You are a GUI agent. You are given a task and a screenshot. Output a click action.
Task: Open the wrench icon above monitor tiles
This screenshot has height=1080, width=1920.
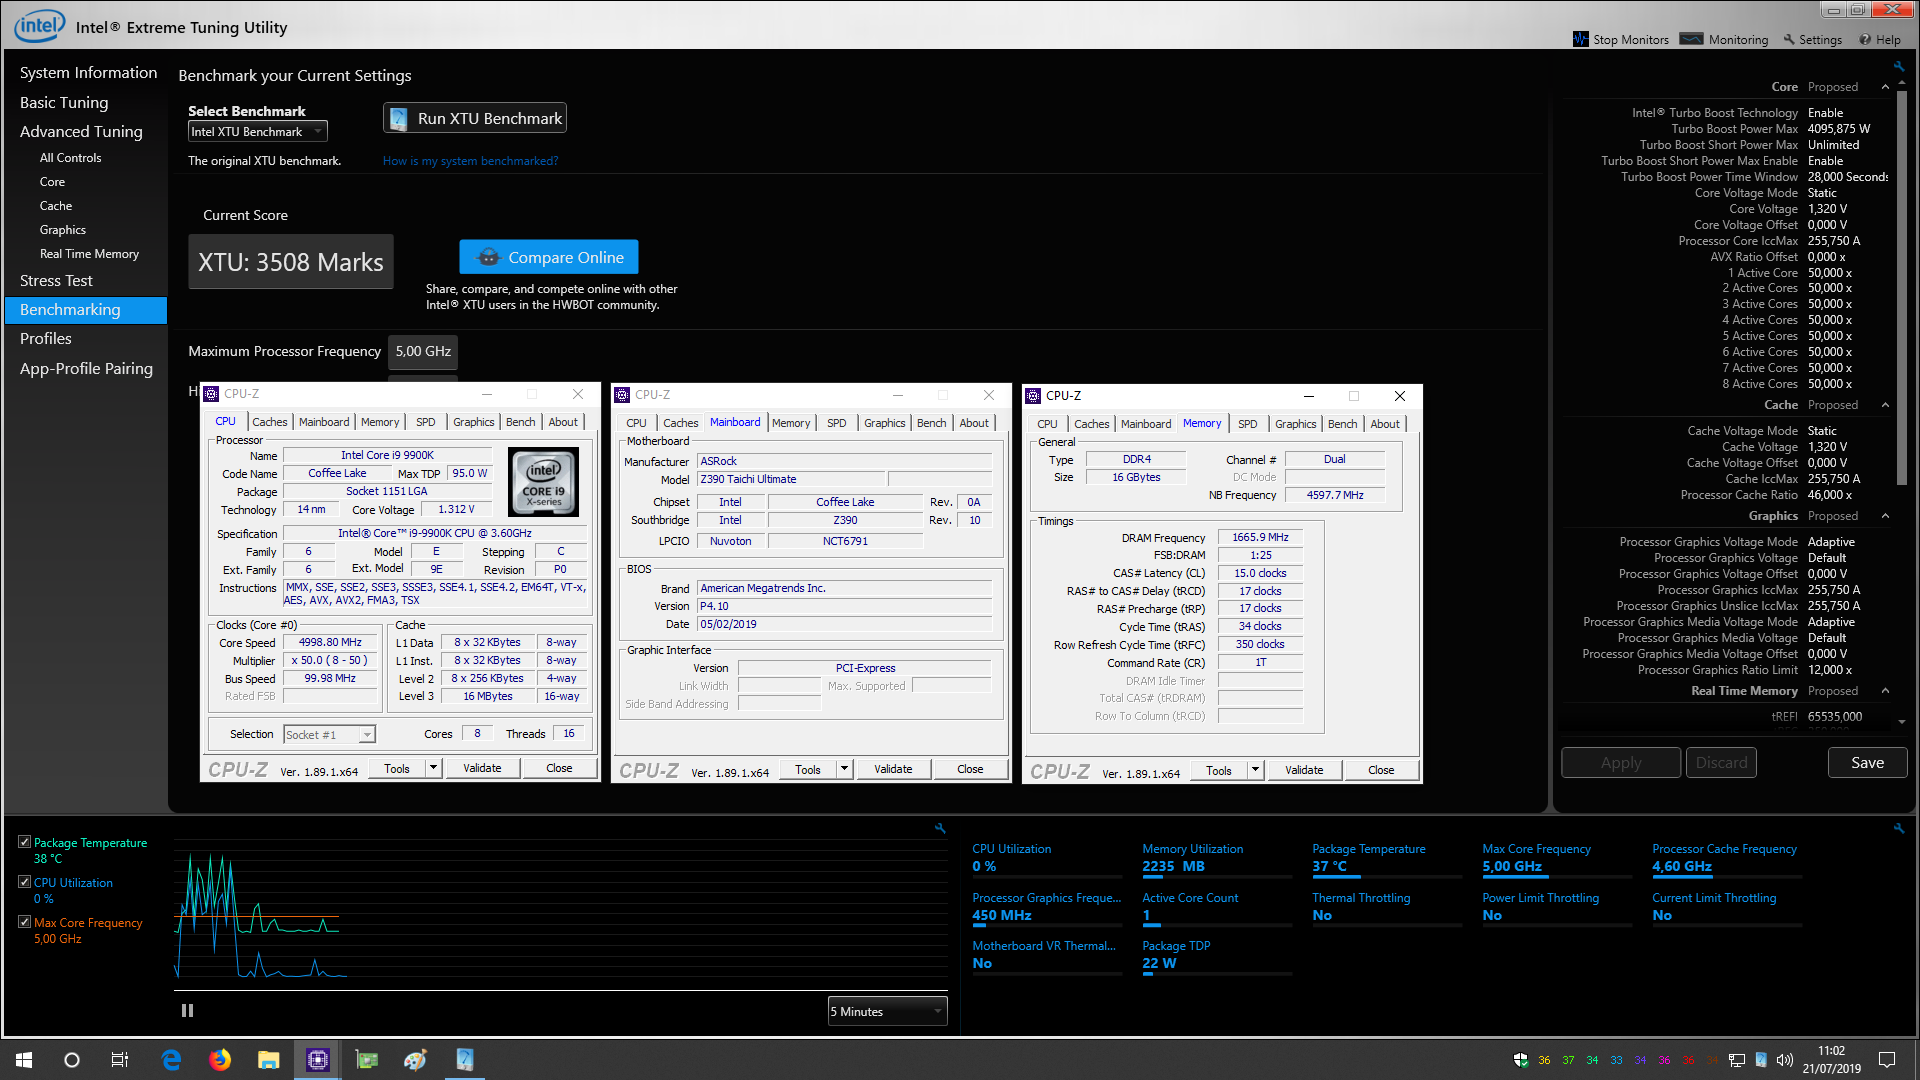tap(1898, 828)
